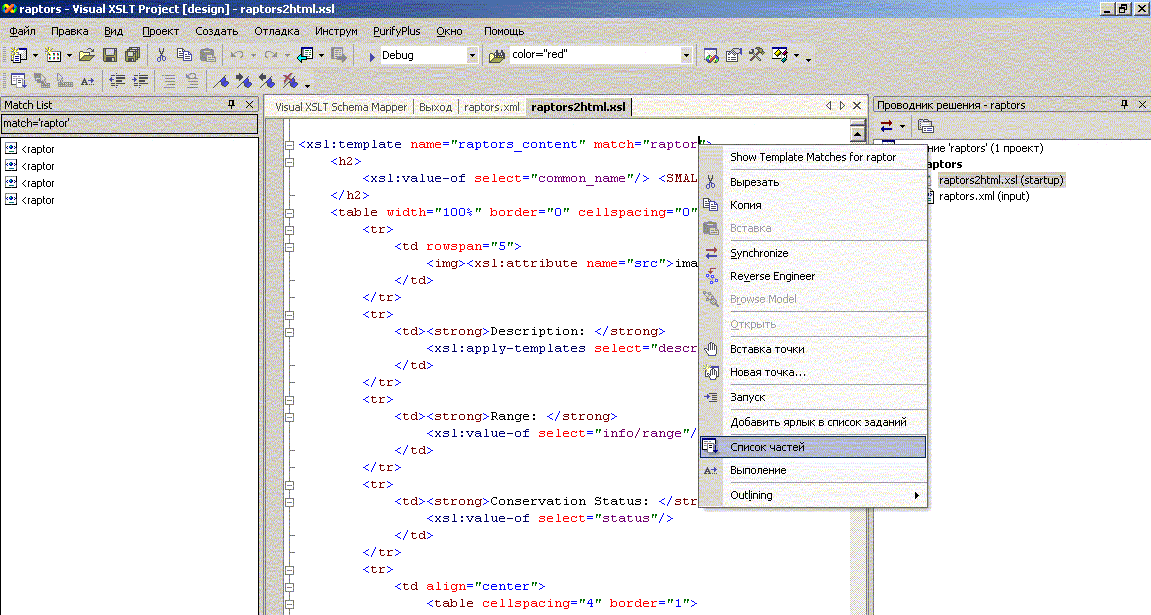
Task: Click the Cut scissors toolbar icon
Action: click(x=161, y=55)
